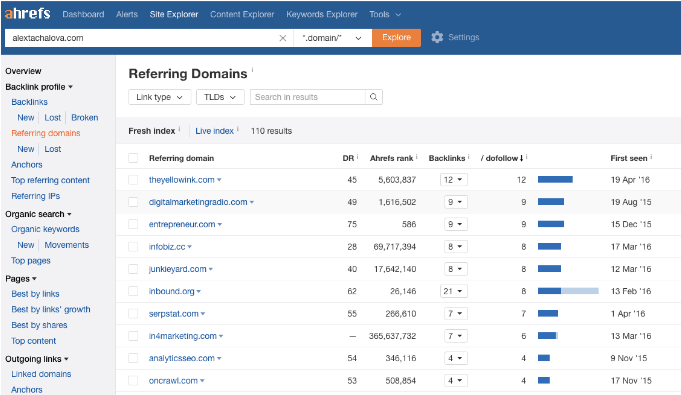Check the oncrawl.com row checkbox
Image resolution: width=681 pixels, height=395 pixels.
coord(133,381)
